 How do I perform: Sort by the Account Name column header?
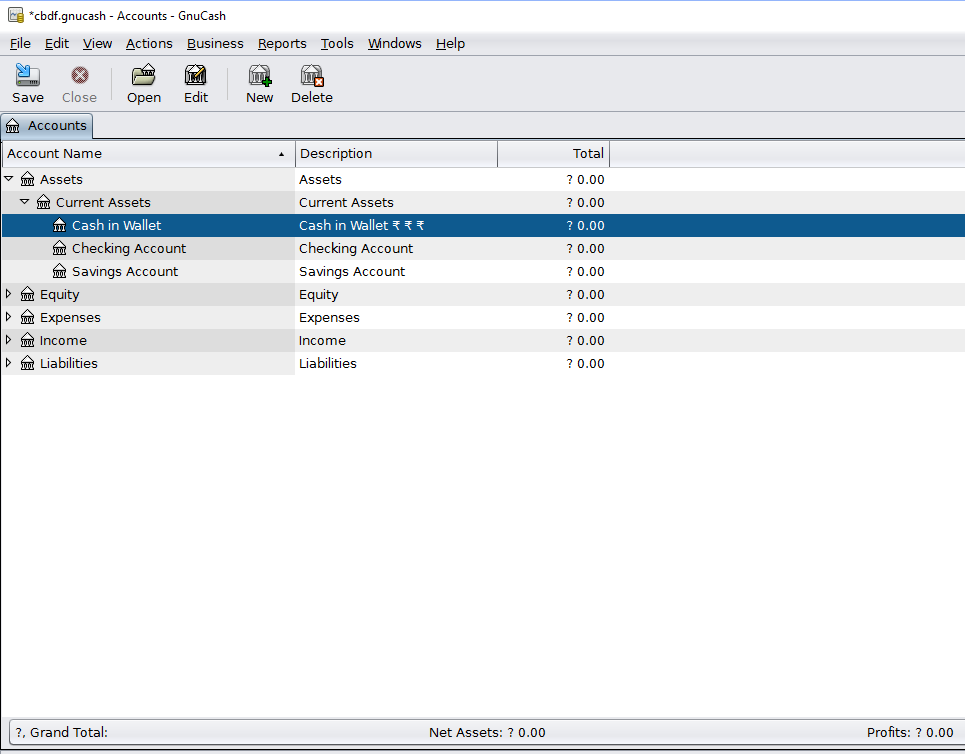click(149, 154)
